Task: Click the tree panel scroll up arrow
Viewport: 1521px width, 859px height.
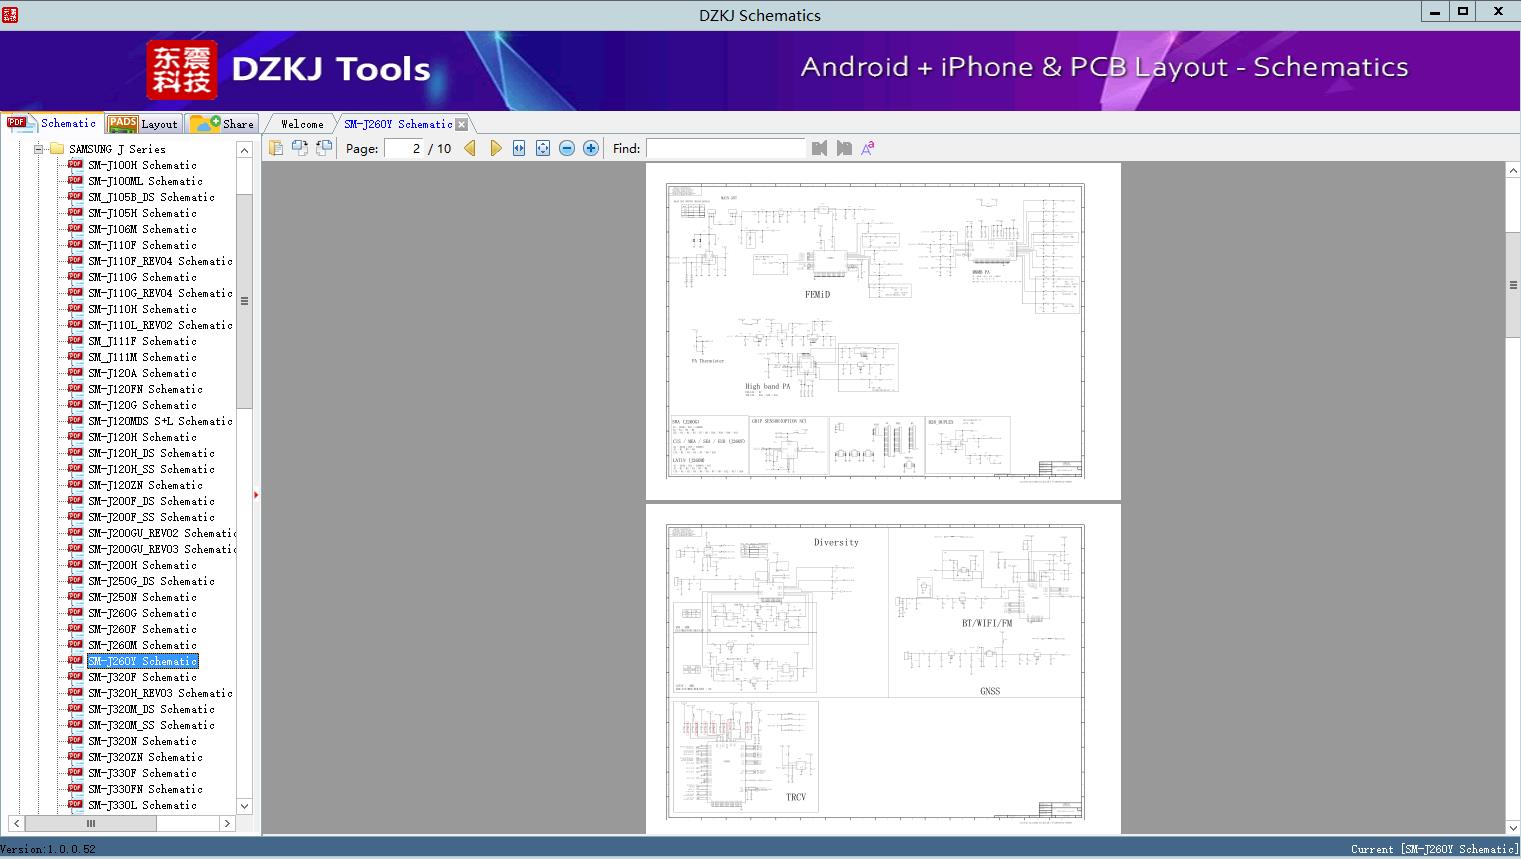Action: pos(244,150)
